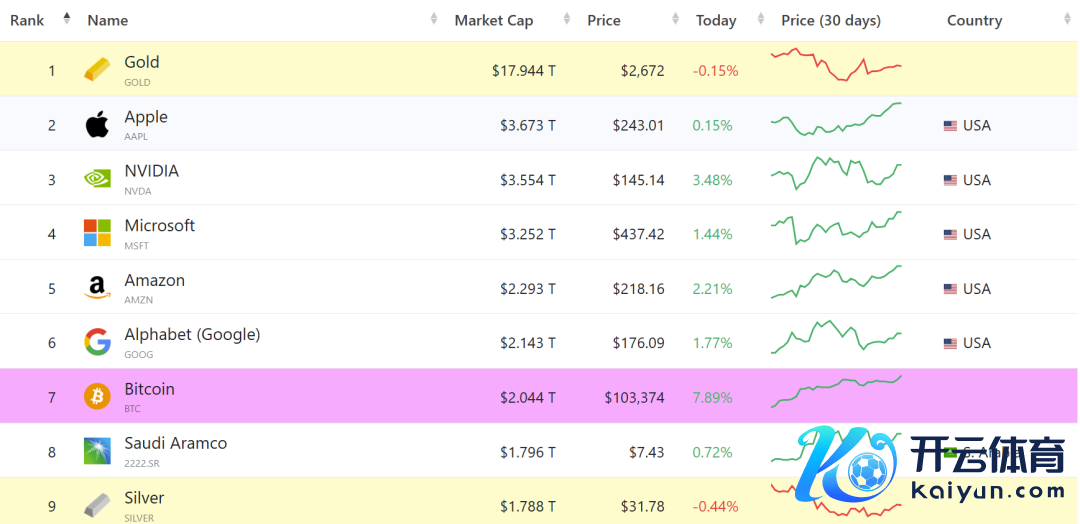Click Bitcoin price $103,374
This screenshot has width=1080, height=524.
634,397
